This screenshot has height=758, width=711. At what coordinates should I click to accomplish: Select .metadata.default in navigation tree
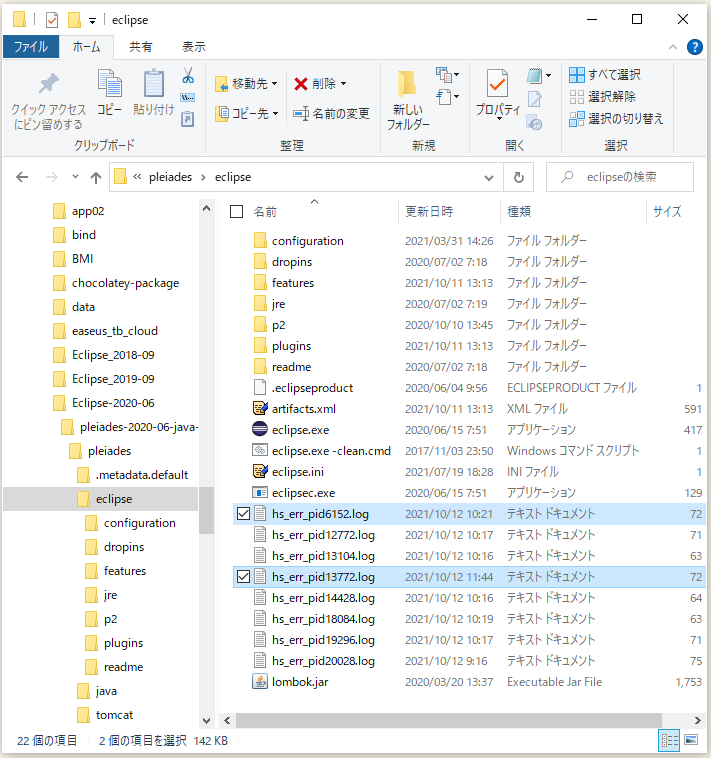(x=142, y=475)
